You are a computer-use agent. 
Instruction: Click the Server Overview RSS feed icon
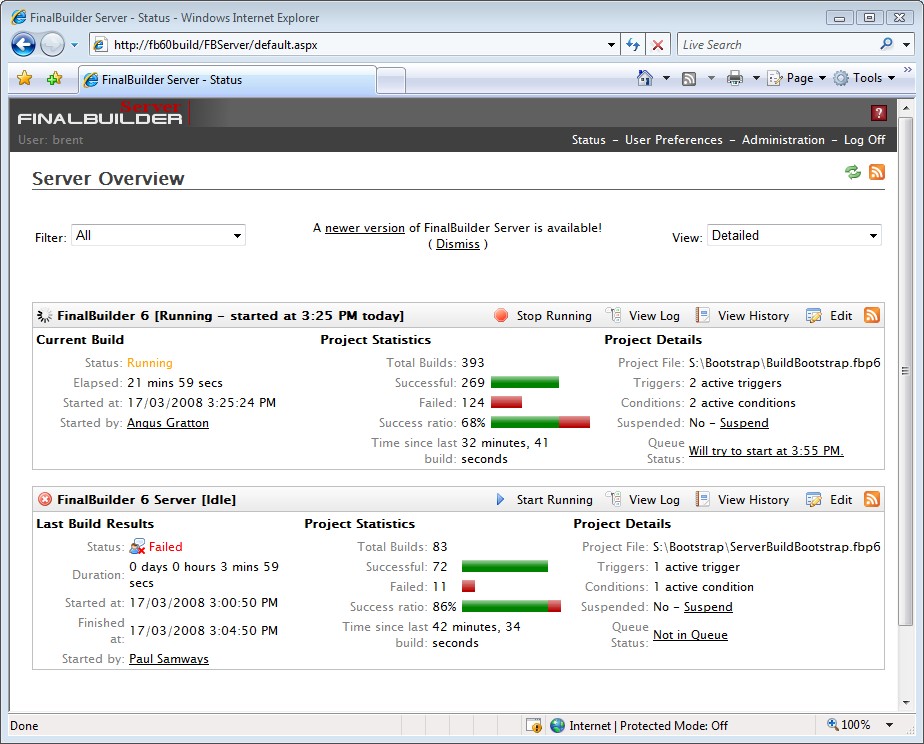point(877,172)
